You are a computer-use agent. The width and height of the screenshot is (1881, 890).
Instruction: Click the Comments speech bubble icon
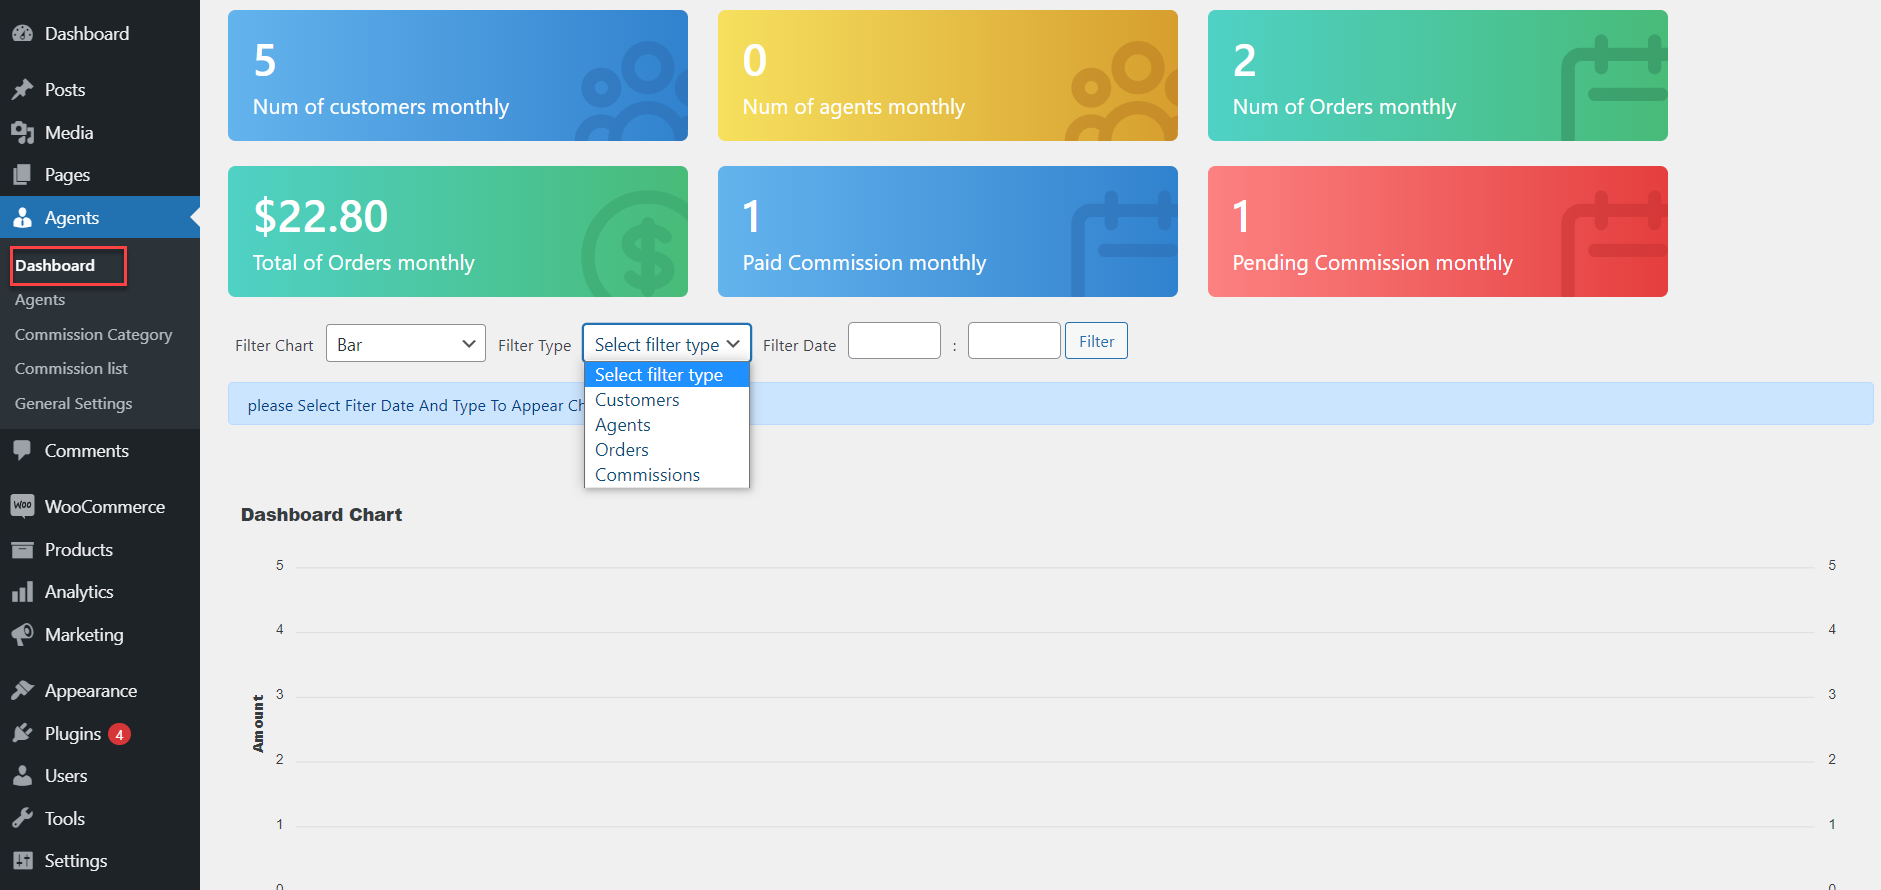(22, 451)
